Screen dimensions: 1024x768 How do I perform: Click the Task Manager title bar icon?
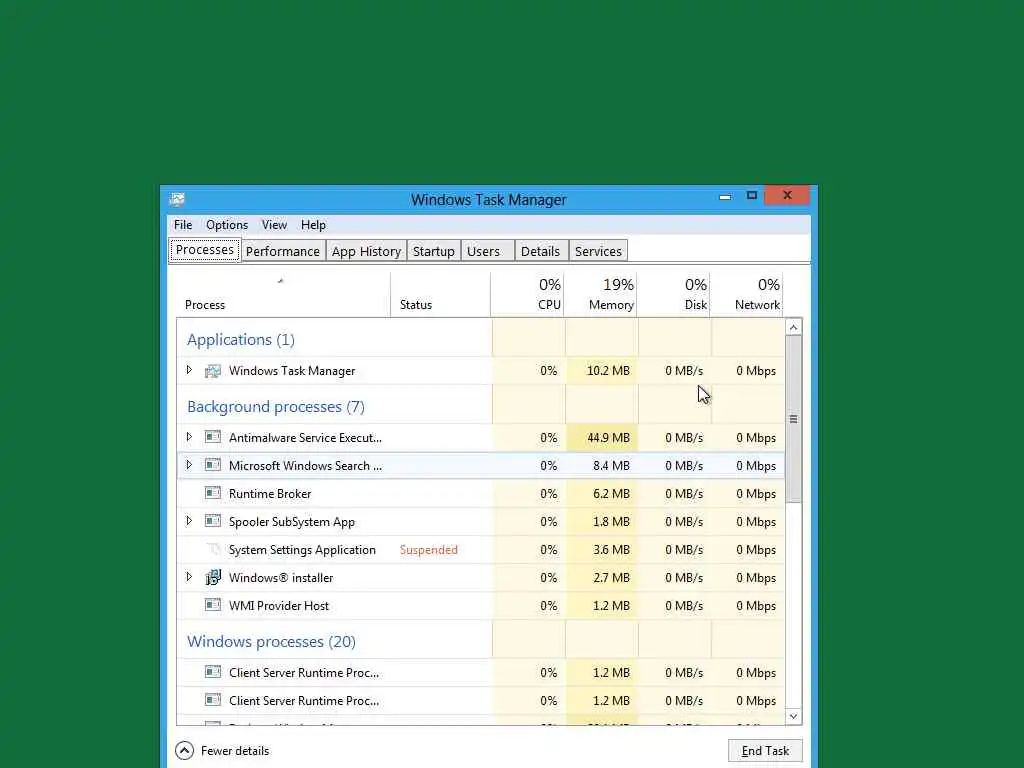[177, 199]
